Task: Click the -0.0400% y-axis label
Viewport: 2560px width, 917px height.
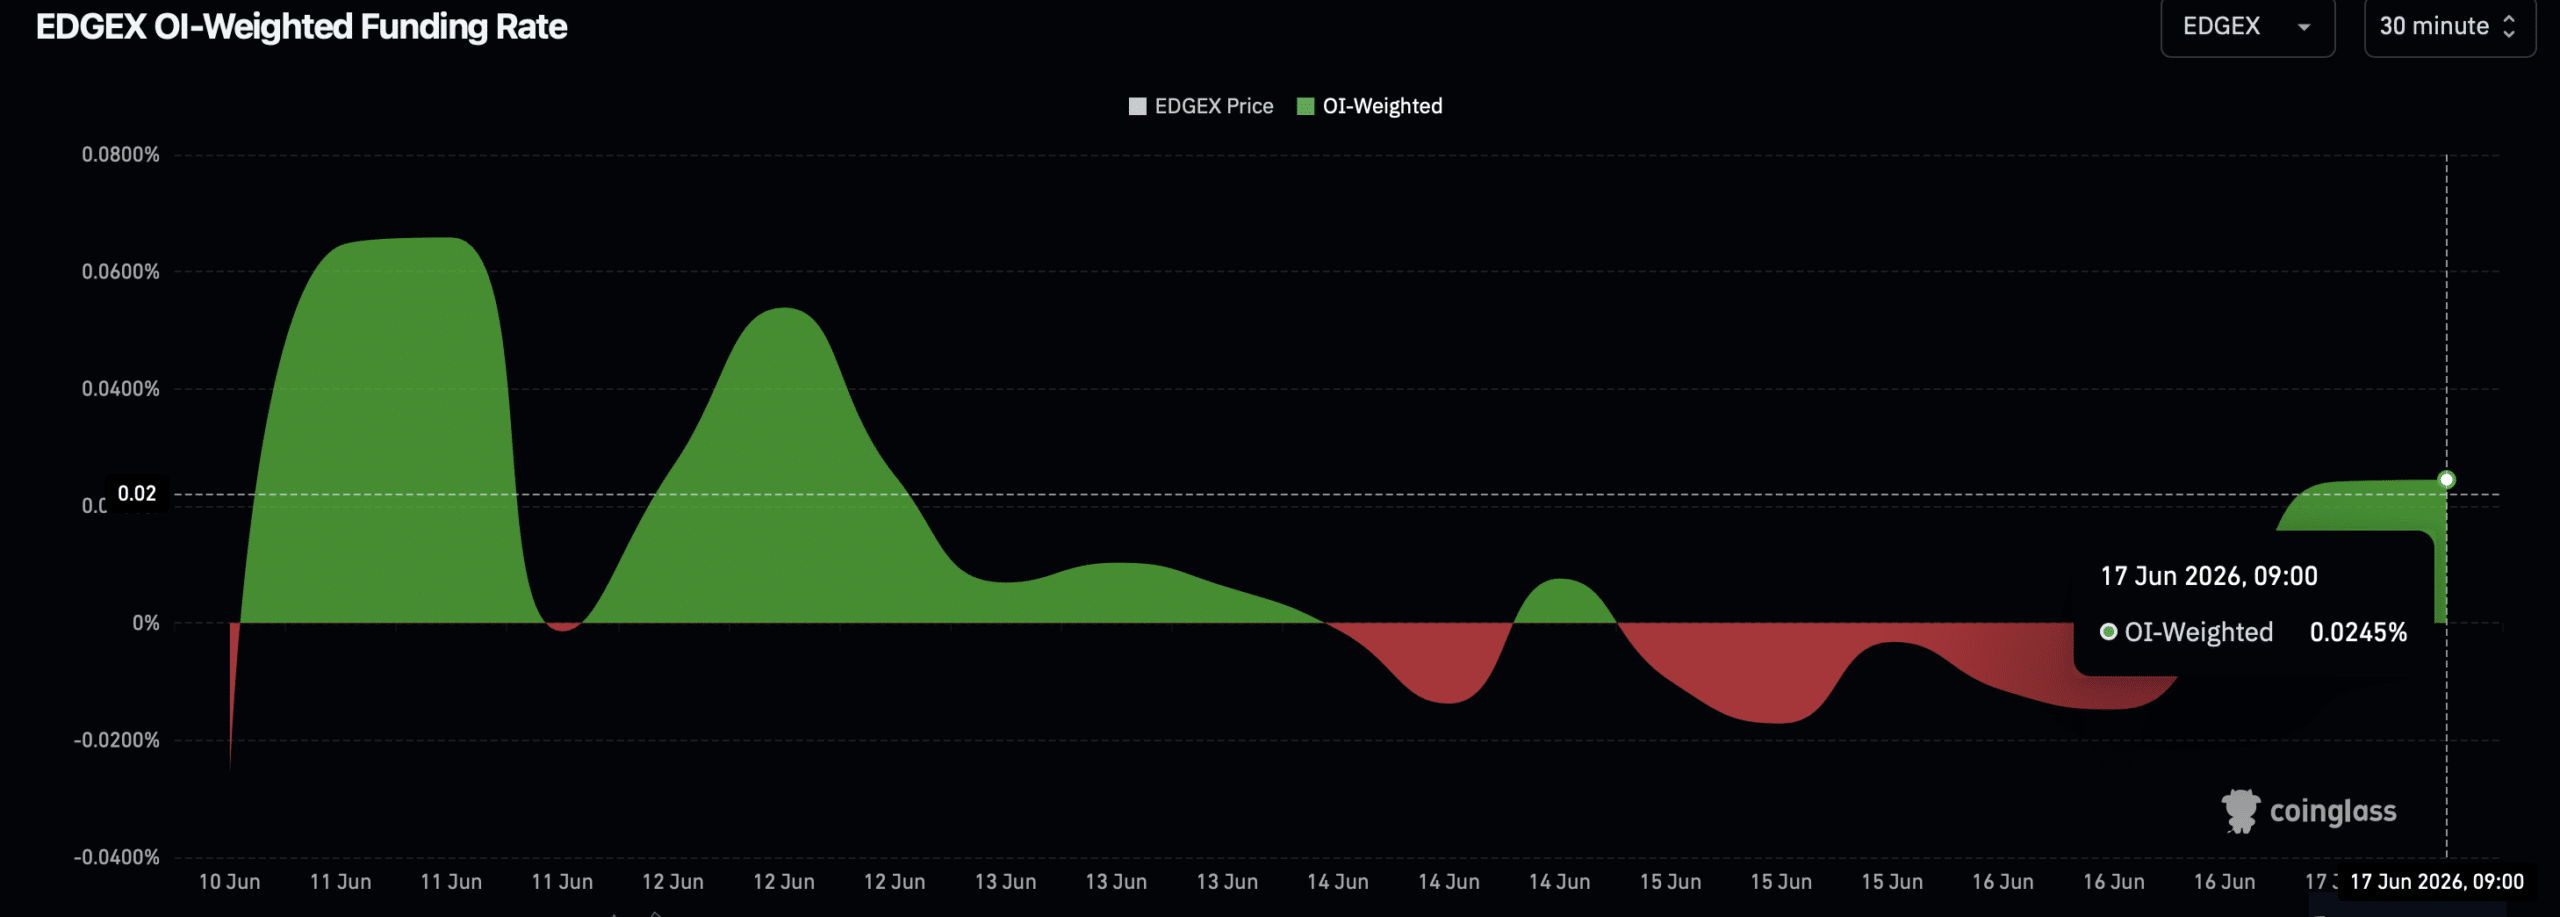Action: 117,857
